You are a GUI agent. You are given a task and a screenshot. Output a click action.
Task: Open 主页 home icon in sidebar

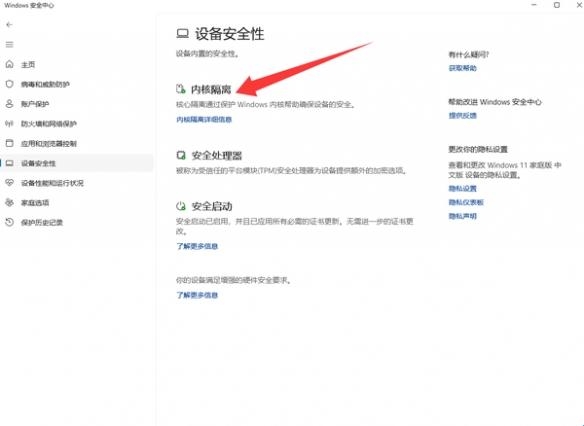[9, 64]
